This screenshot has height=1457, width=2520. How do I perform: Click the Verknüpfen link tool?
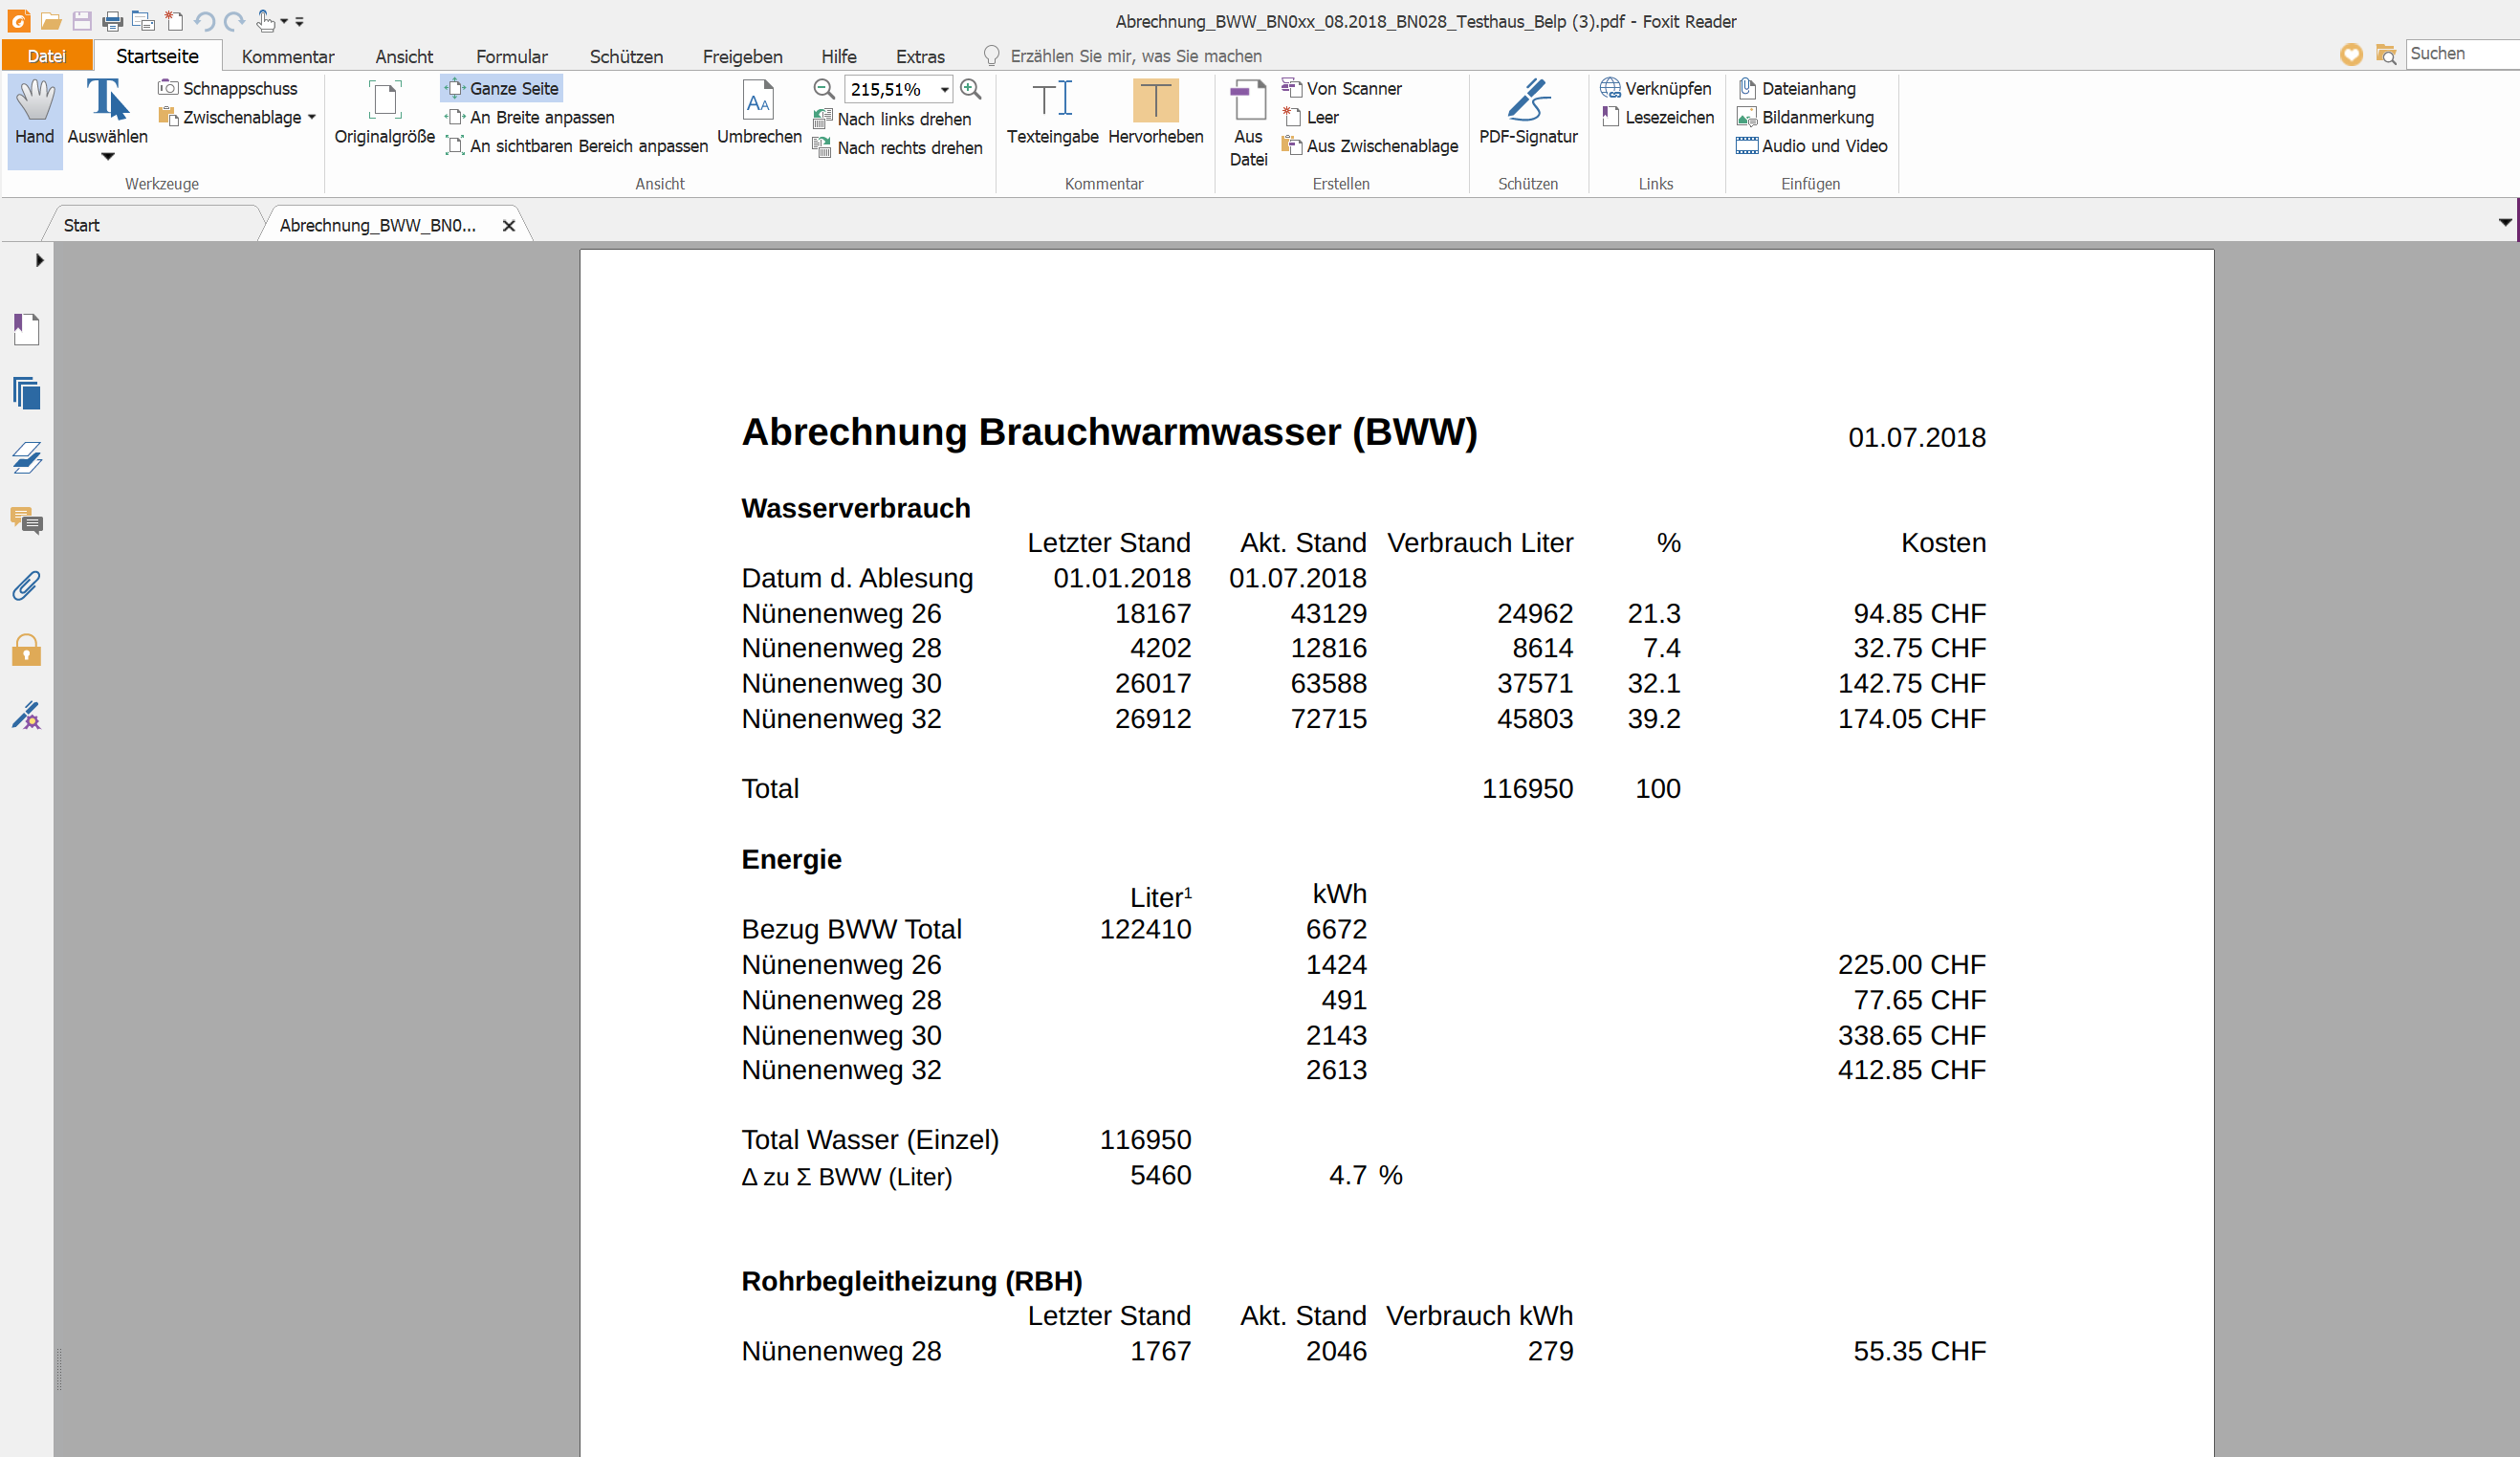pyautogui.click(x=1656, y=88)
